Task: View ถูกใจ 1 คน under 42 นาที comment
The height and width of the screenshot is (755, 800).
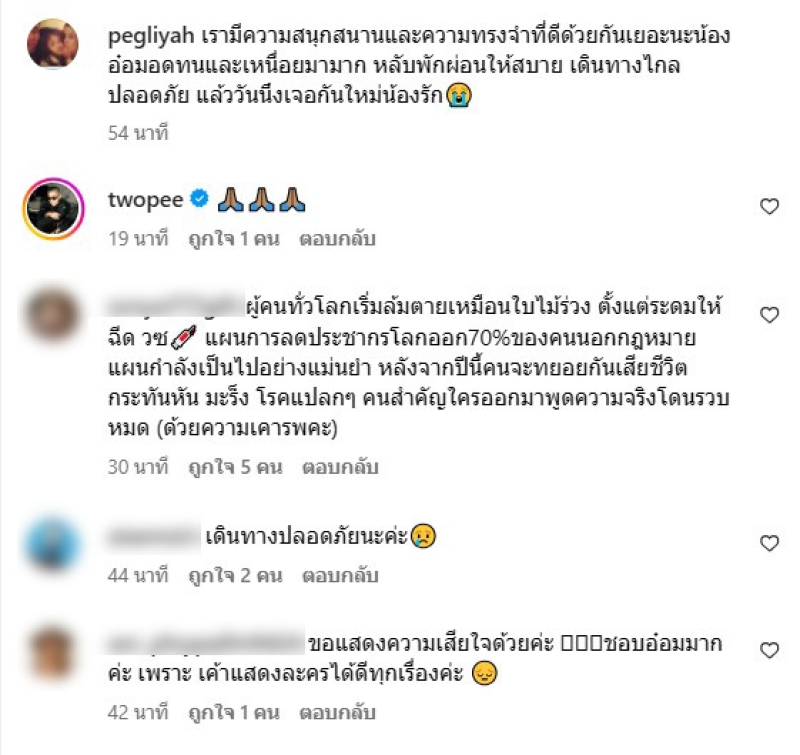Action: [x=234, y=712]
